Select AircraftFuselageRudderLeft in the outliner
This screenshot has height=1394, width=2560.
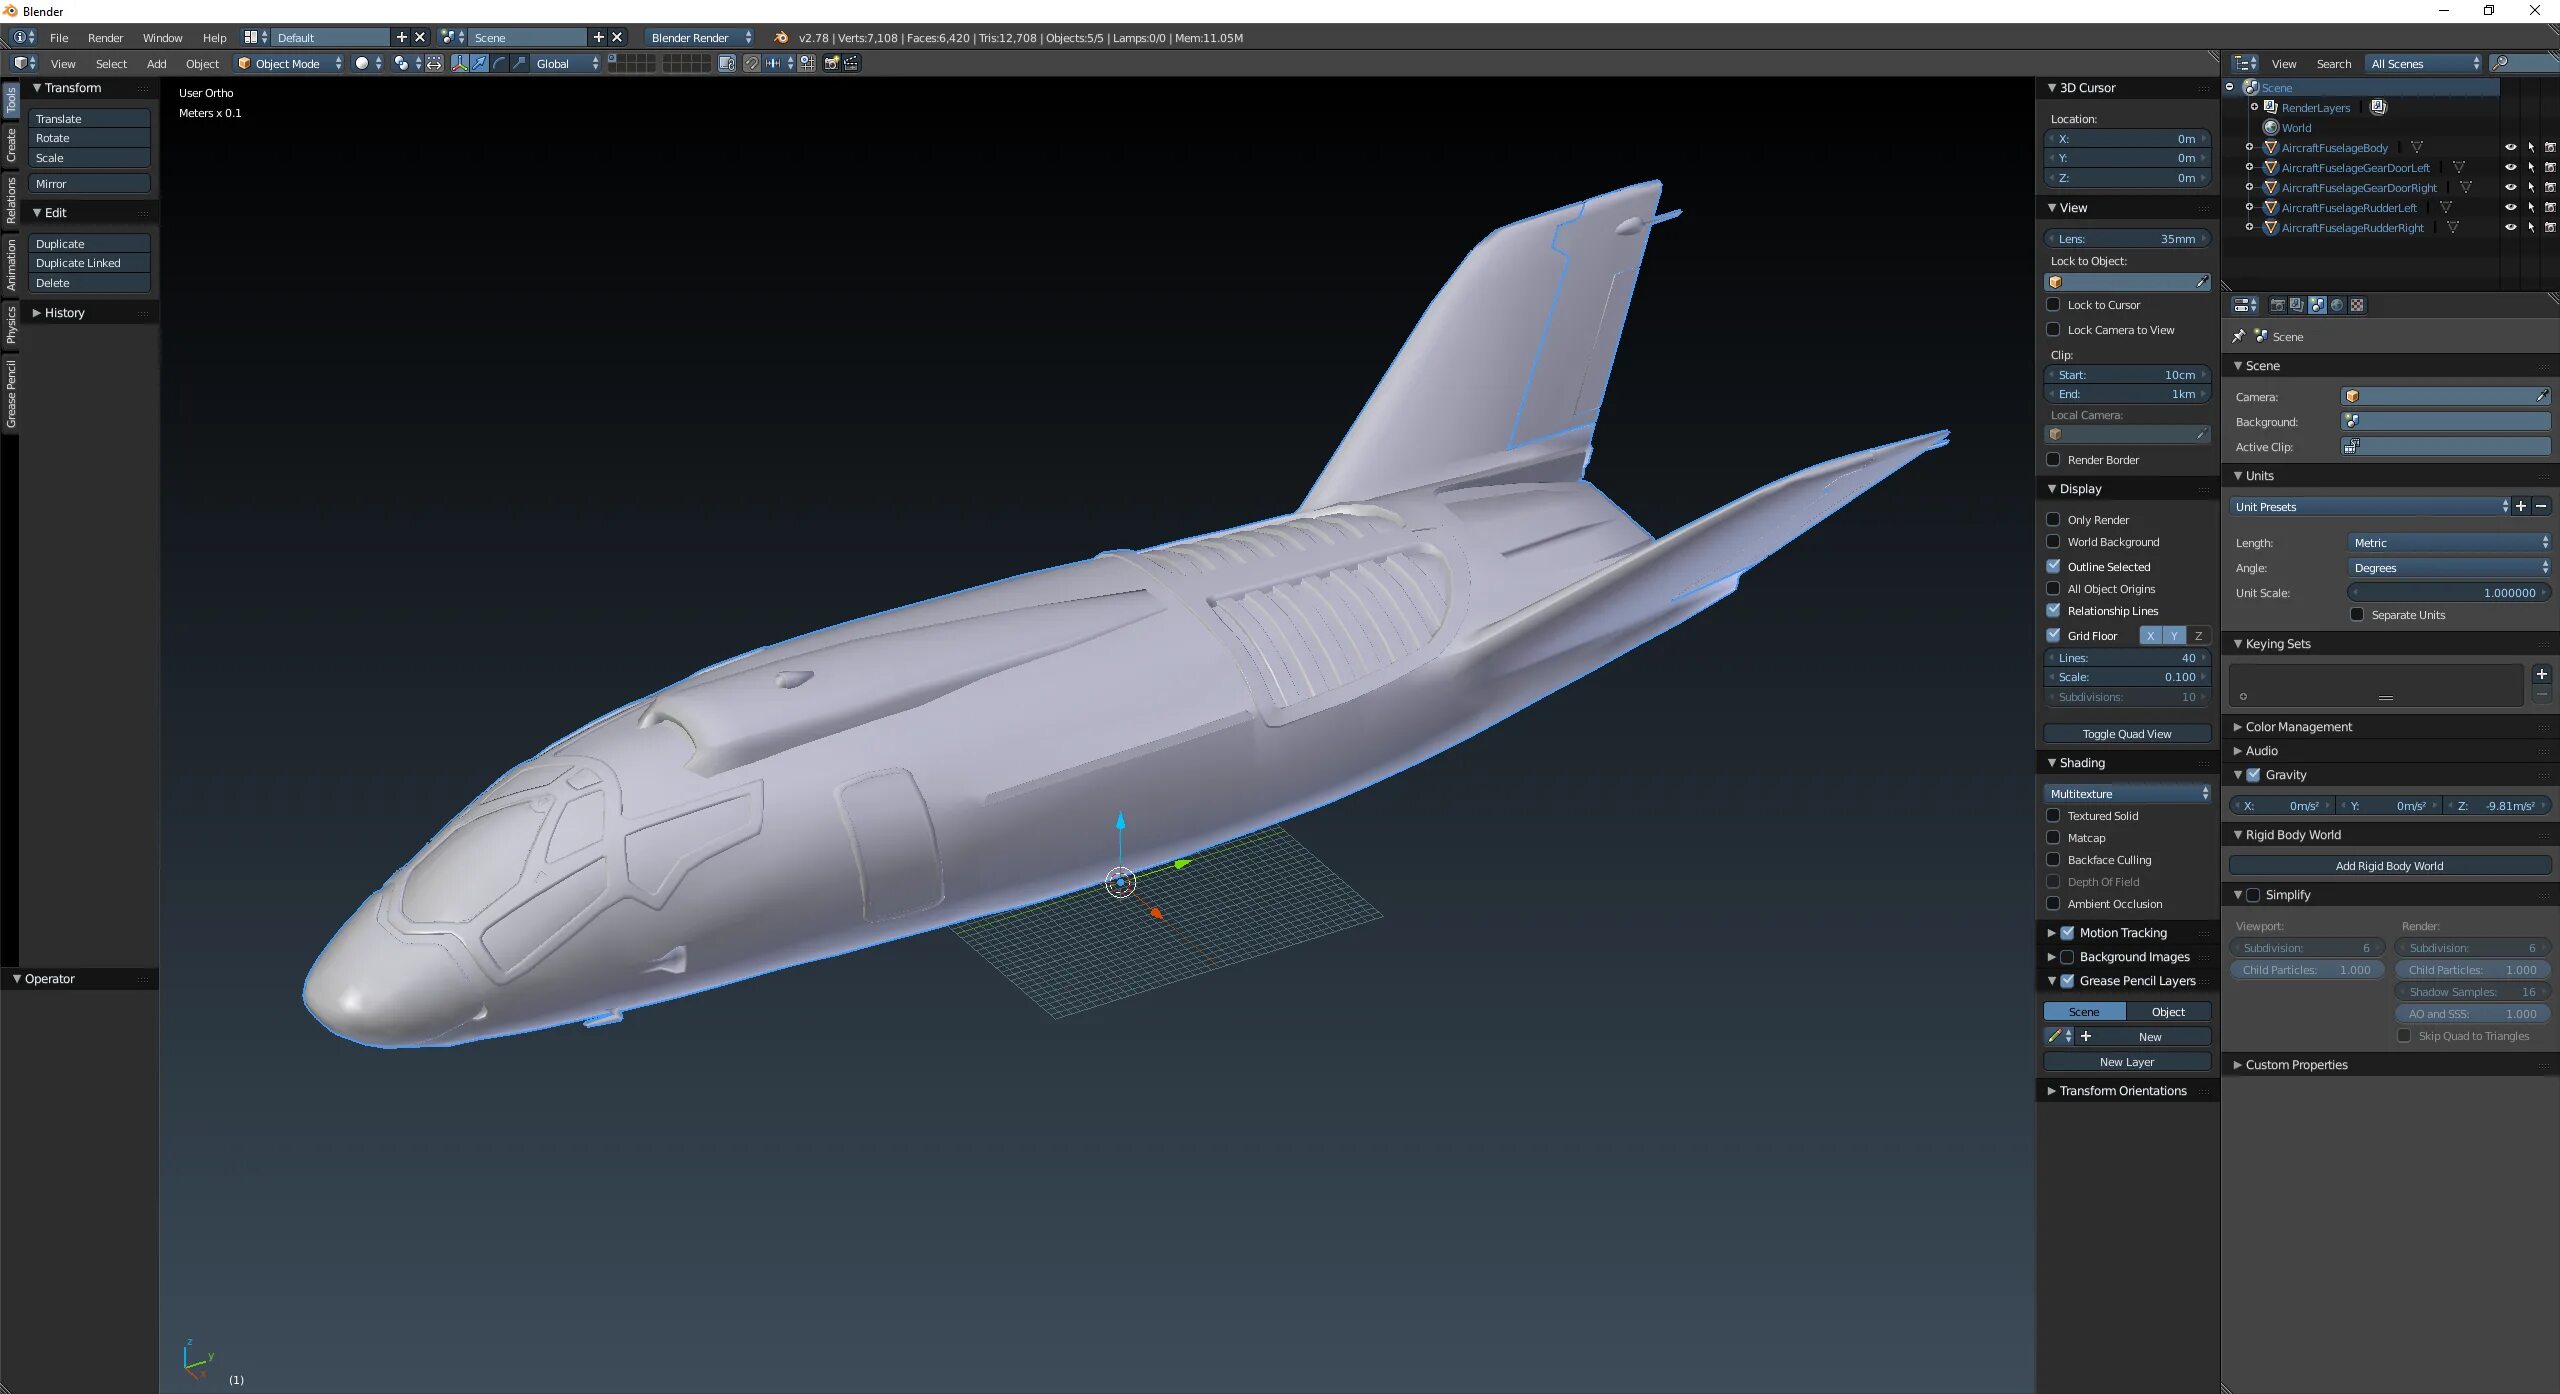(2348, 208)
